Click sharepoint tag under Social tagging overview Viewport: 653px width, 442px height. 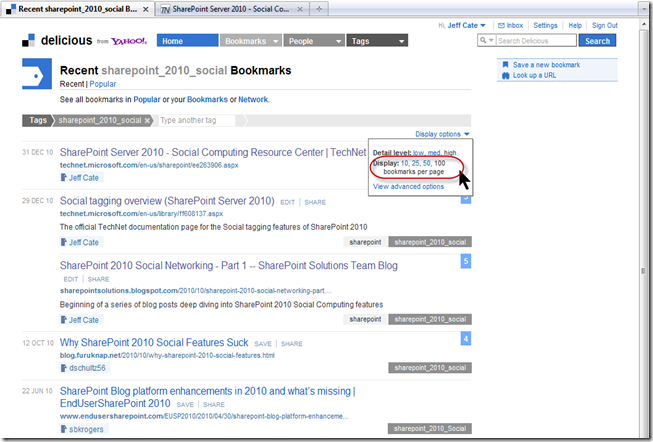pyautogui.click(x=365, y=242)
